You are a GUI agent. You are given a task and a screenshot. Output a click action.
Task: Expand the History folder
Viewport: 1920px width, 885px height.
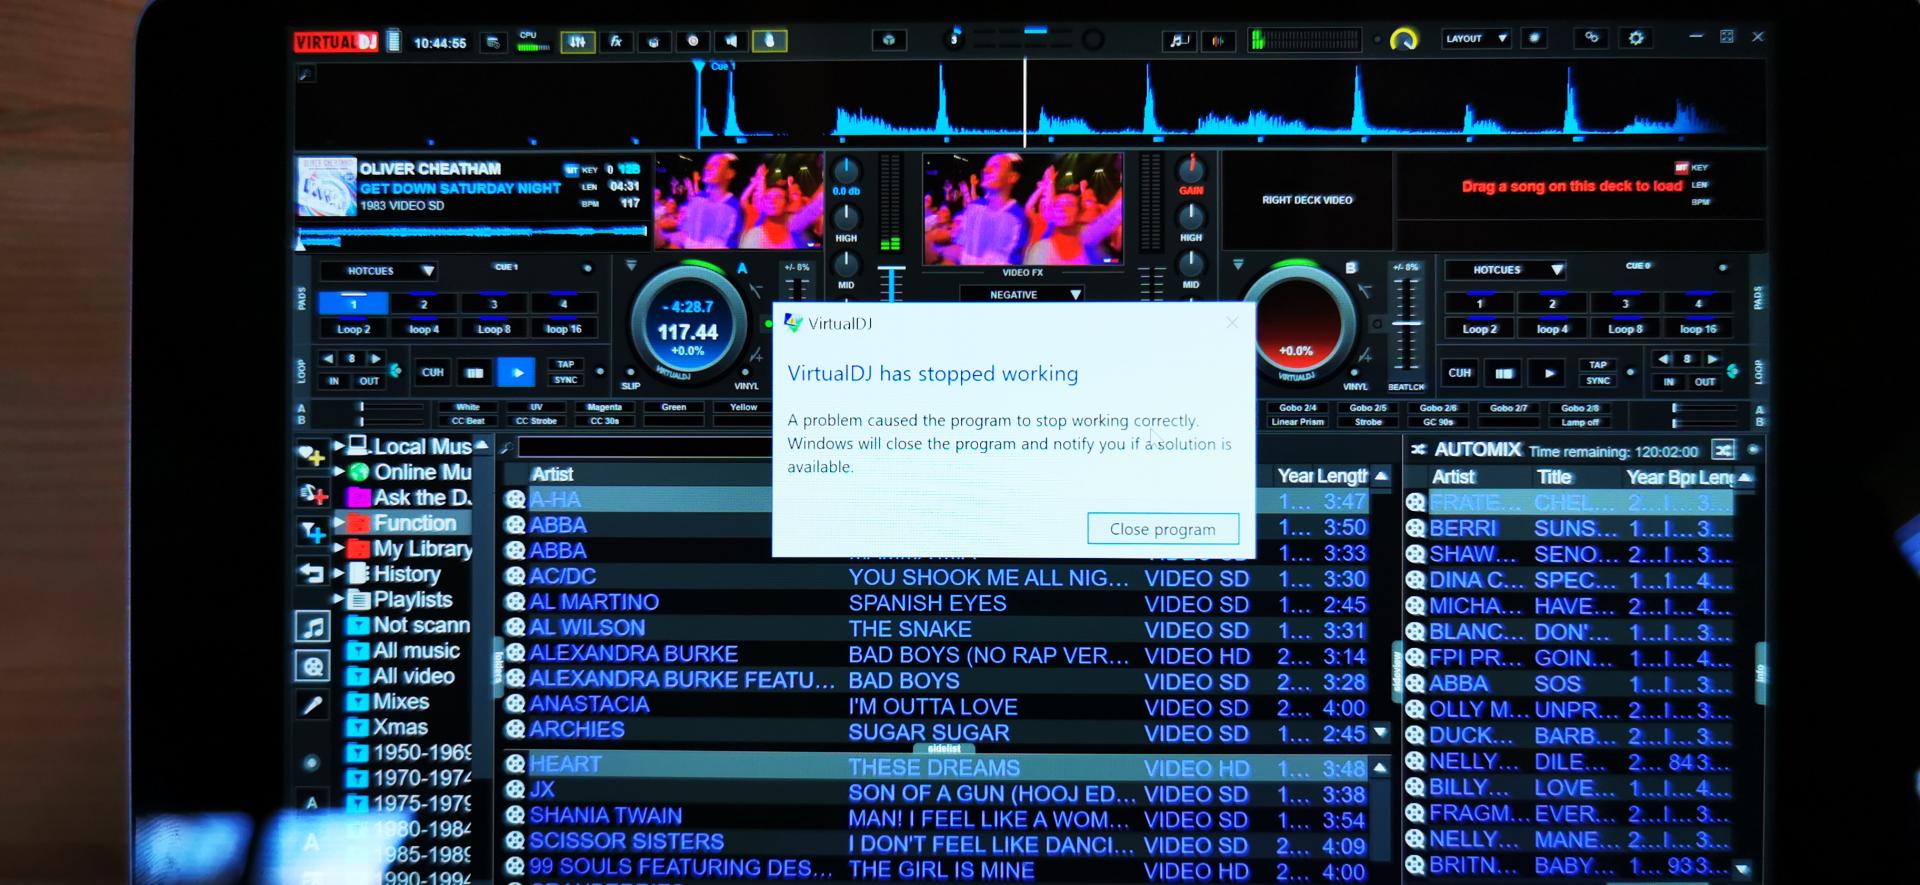click(x=339, y=573)
